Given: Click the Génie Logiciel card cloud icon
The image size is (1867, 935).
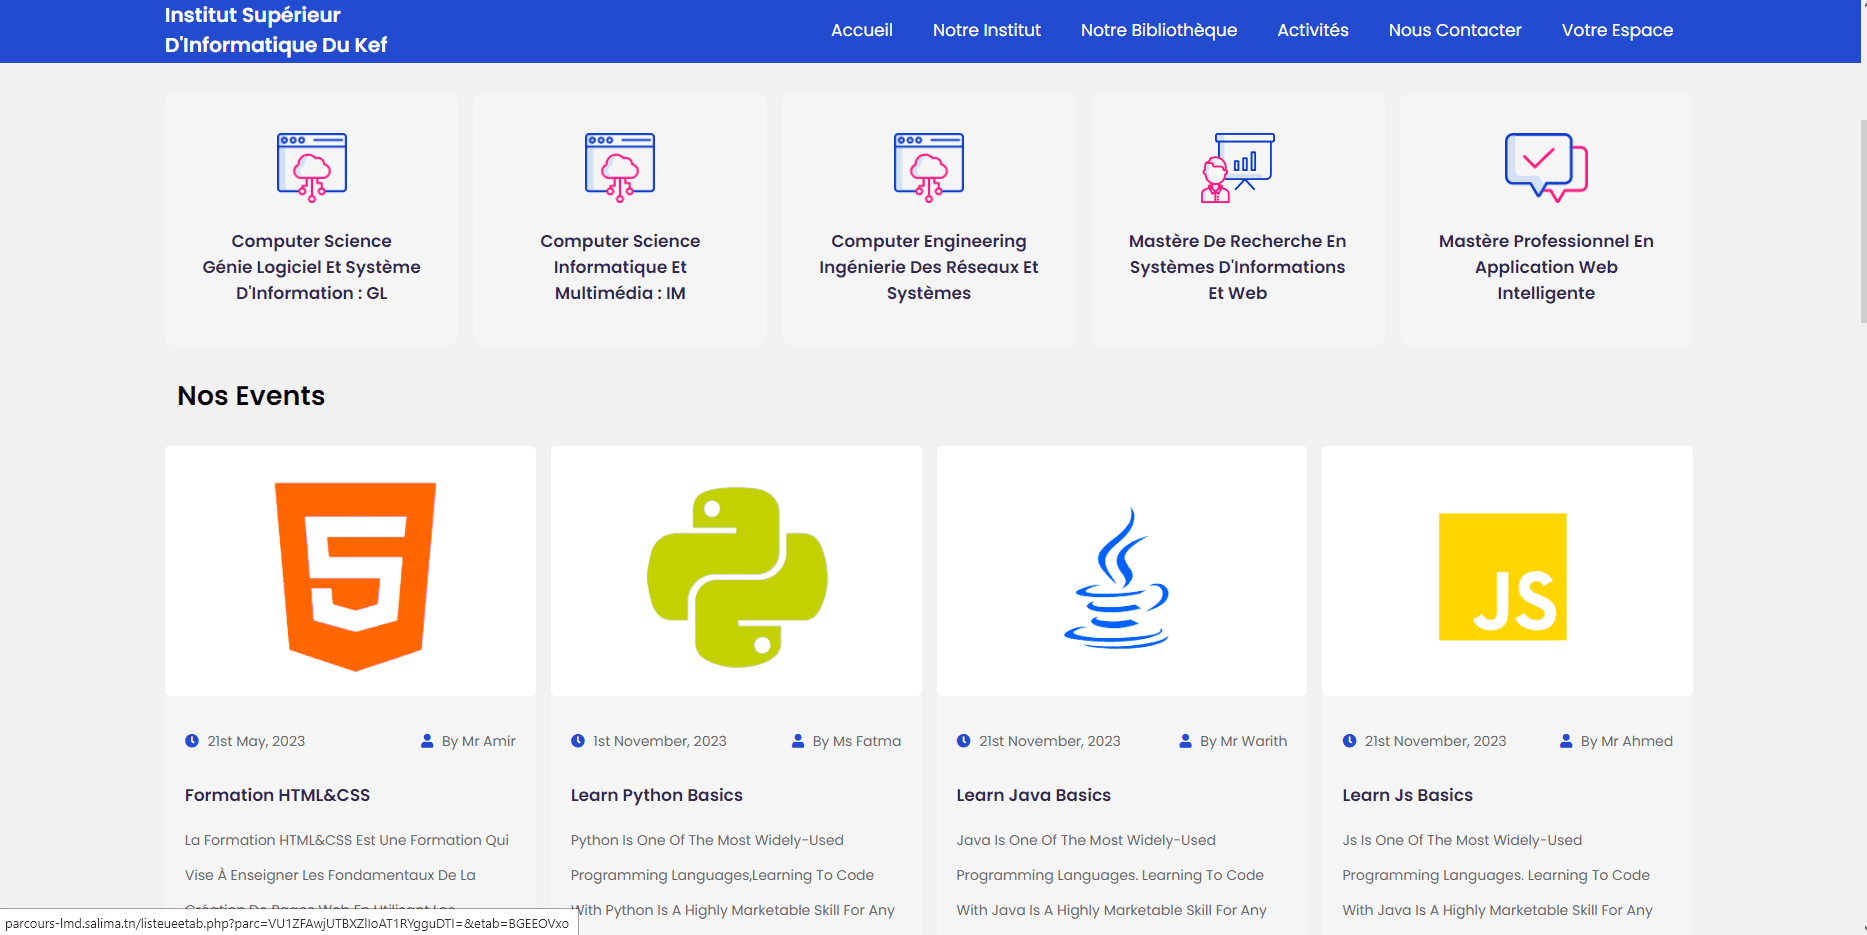Looking at the screenshot, I should [x=312, y=167].
